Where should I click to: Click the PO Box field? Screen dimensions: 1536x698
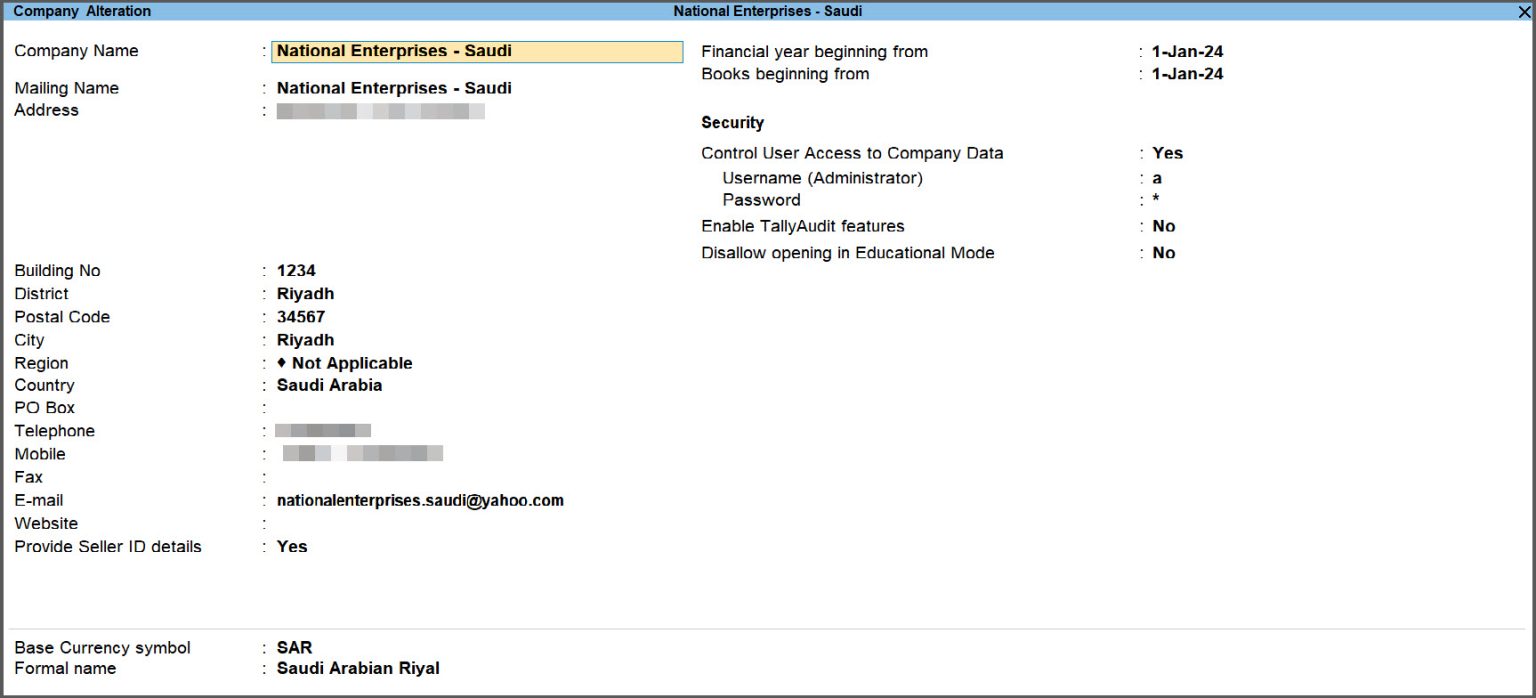[x=300, y=407]
